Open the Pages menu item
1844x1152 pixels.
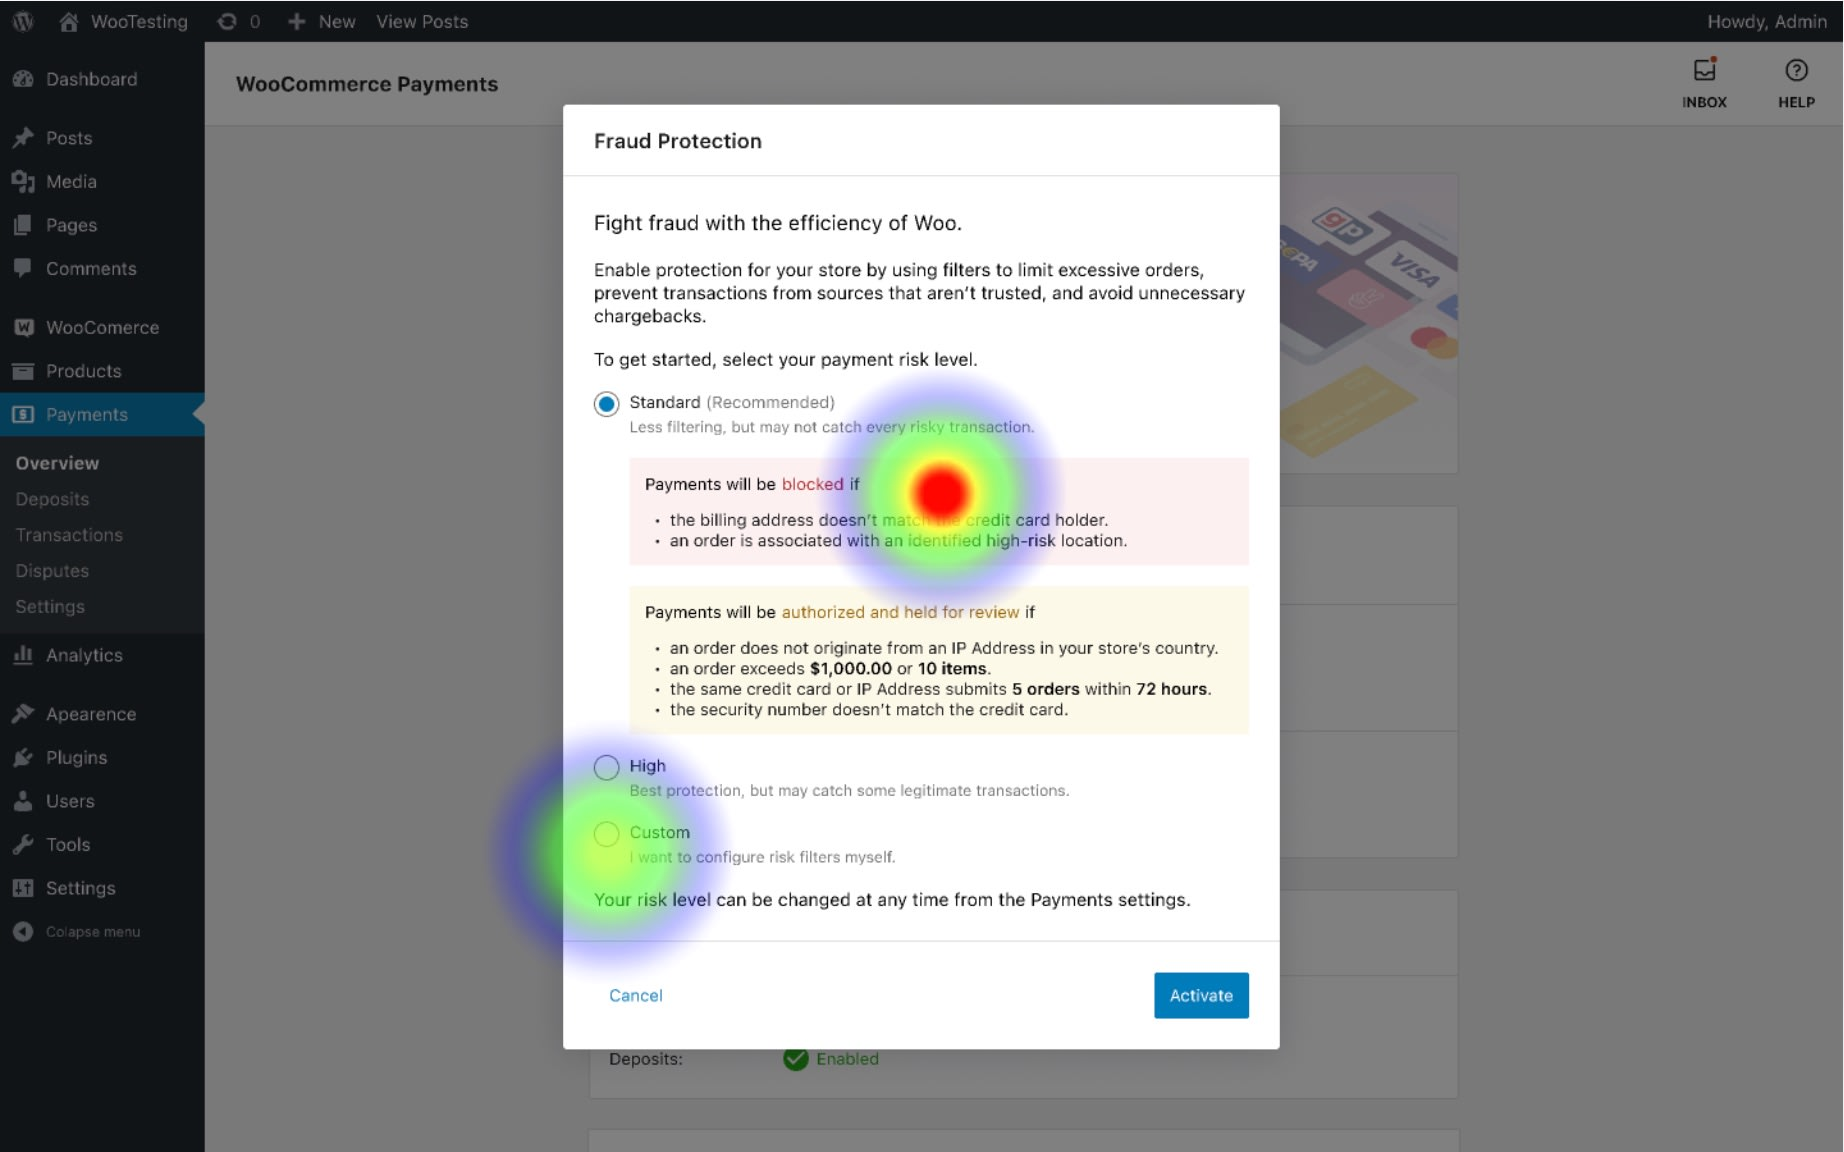(x=102, y=225)
